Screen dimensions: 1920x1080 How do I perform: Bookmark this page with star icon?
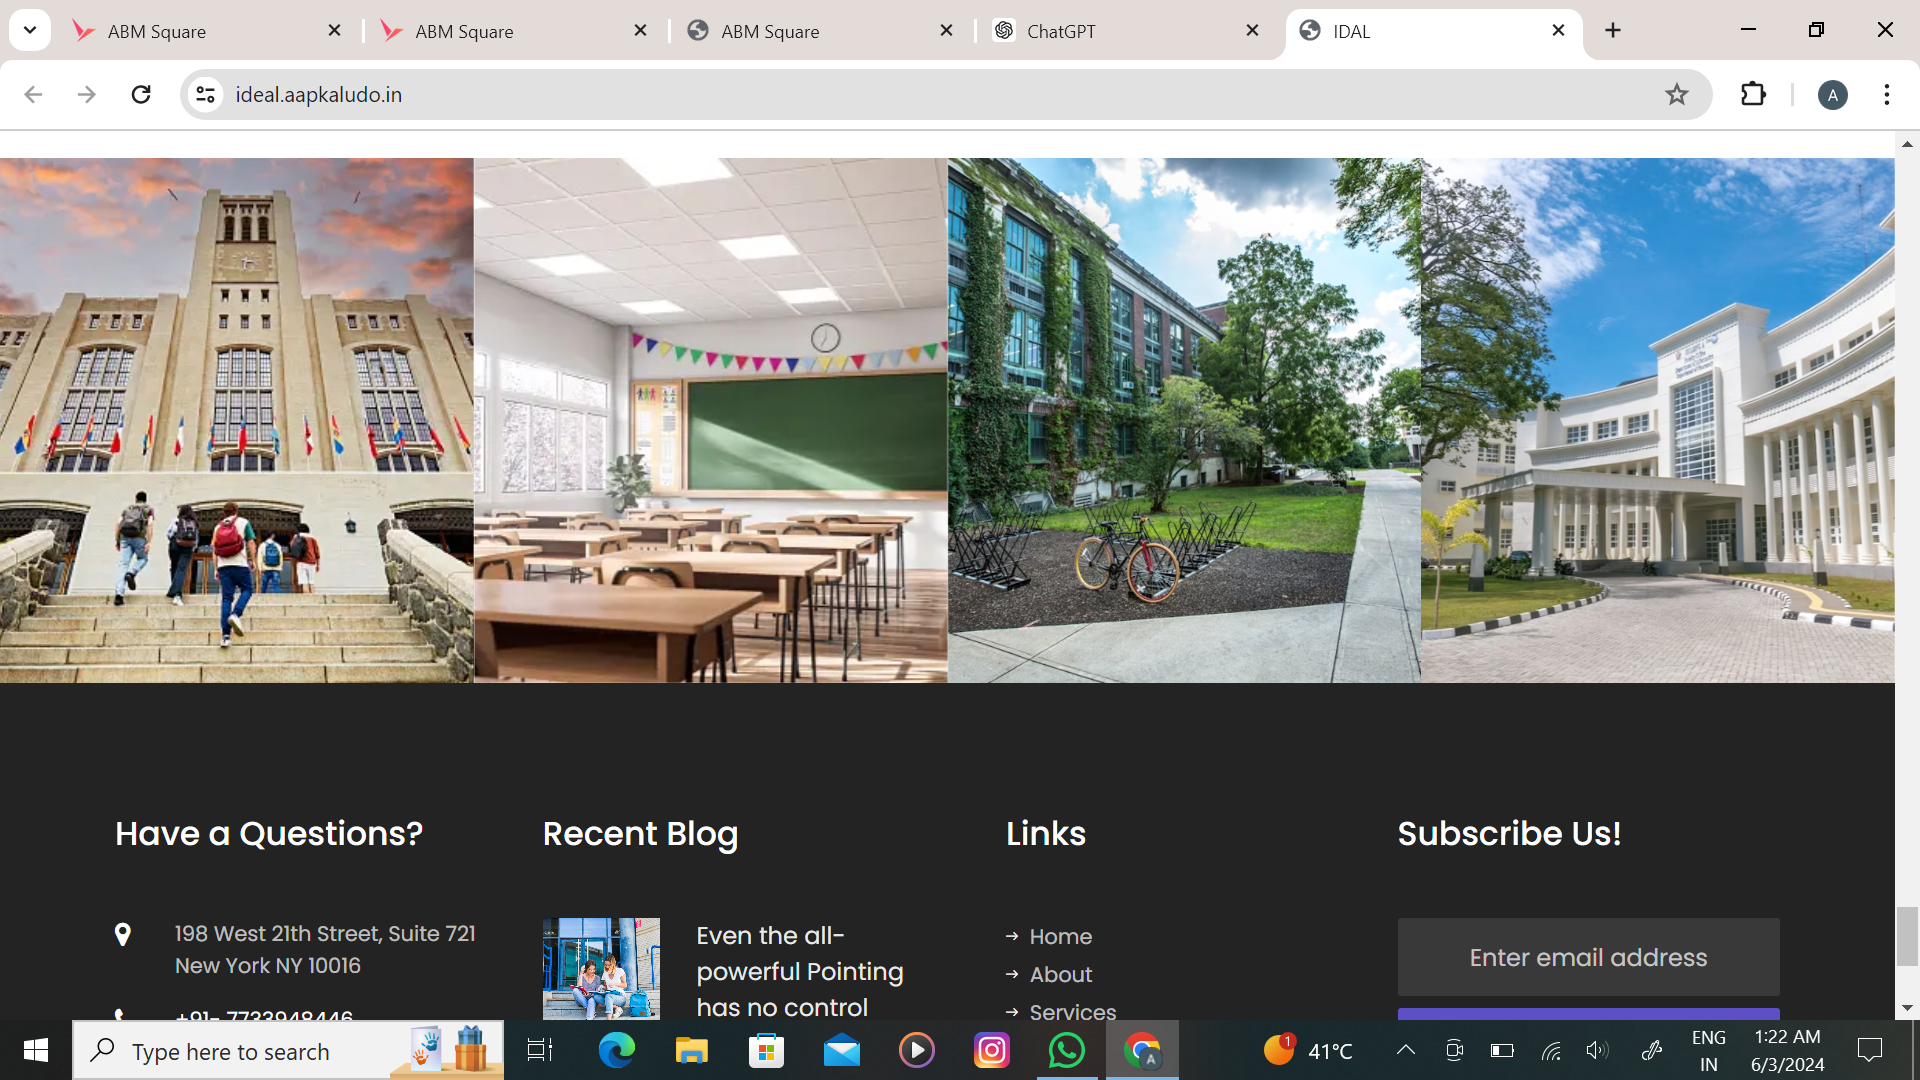[1676, 94]
